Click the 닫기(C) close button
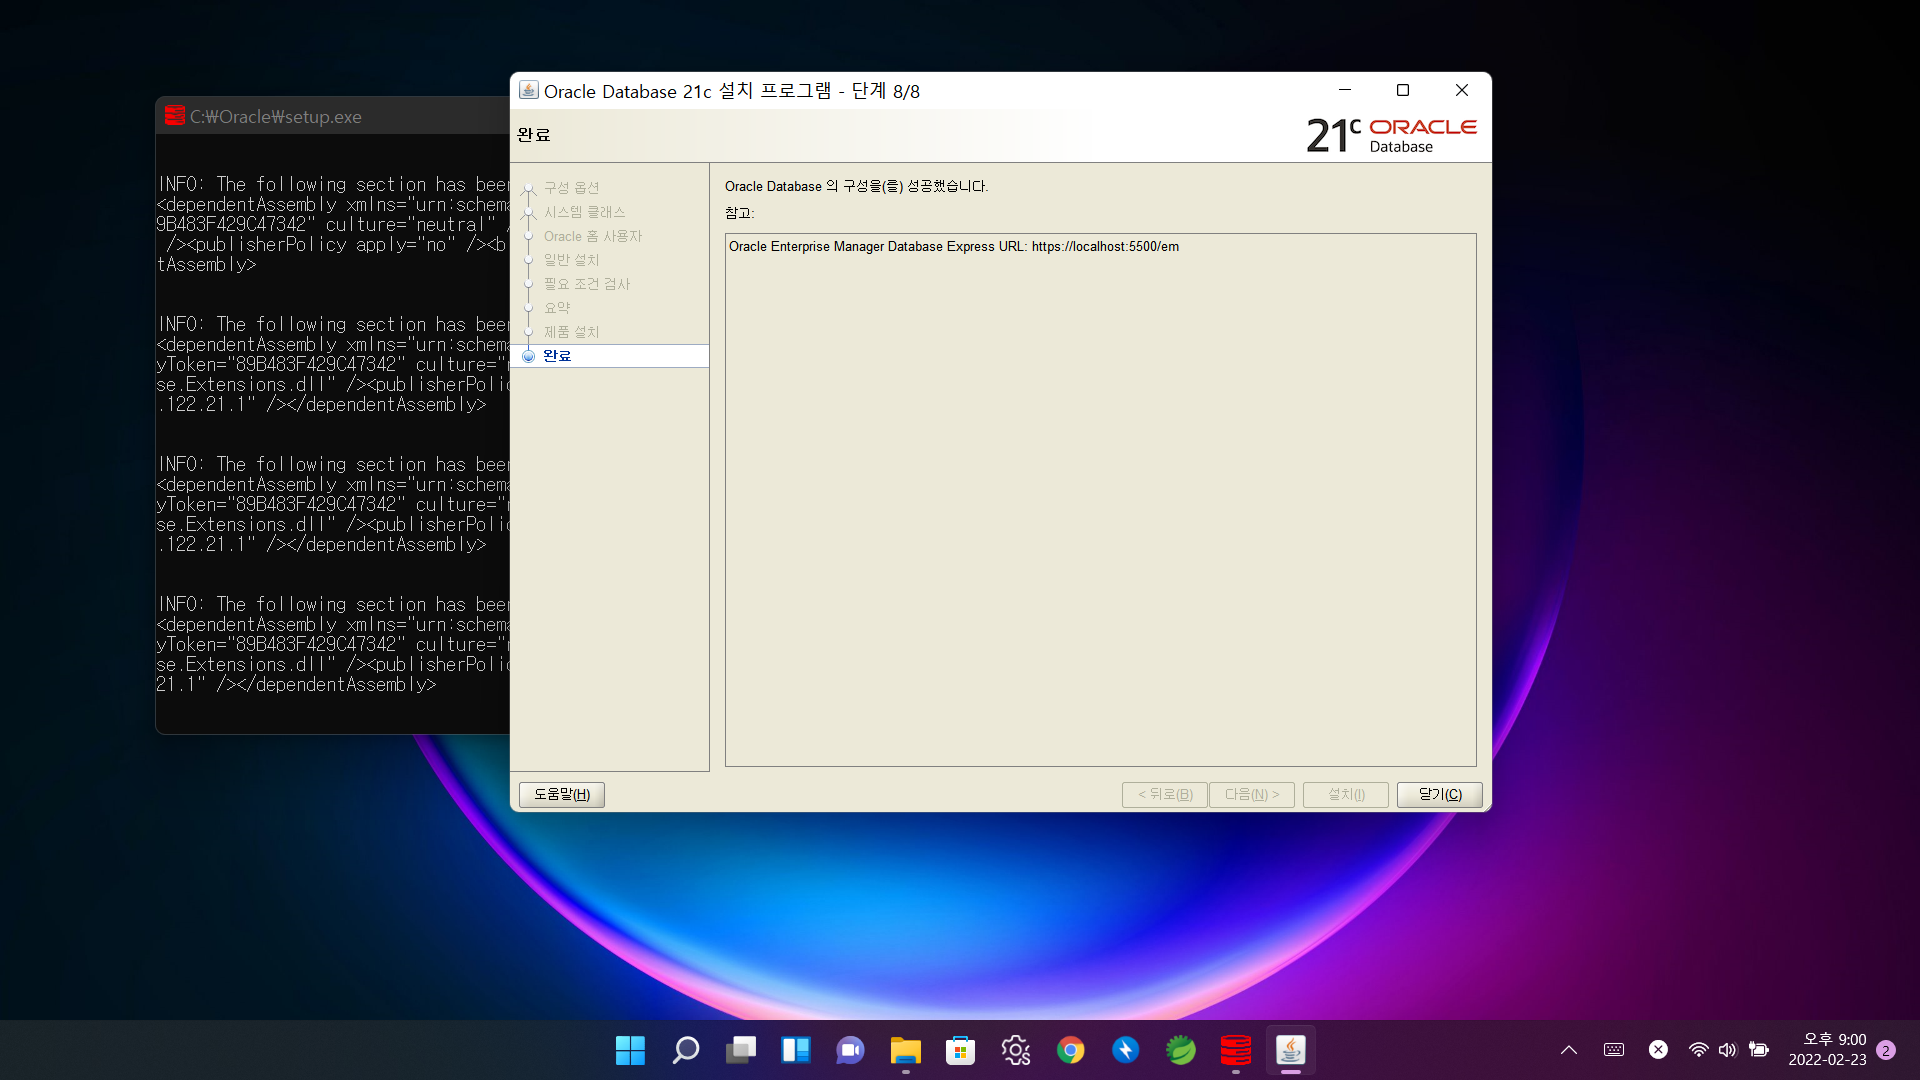Viewport: 1920px width, 1080px height. pyautogui.click(x=1439, y=794)
